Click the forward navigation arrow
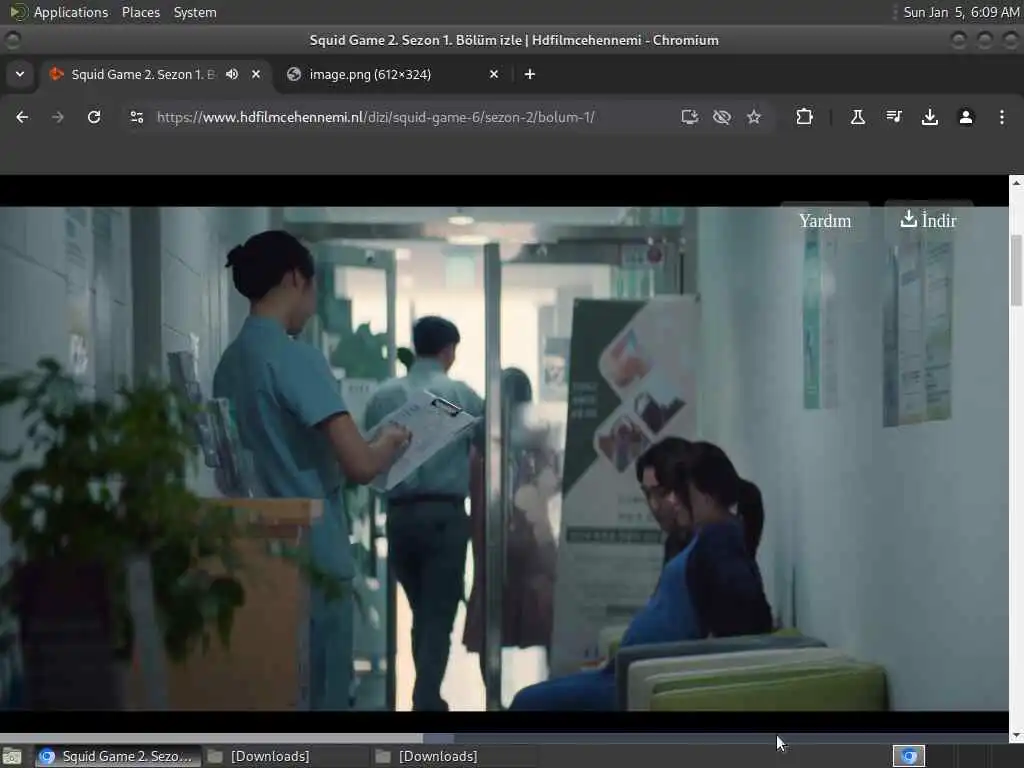 point(58,117)
